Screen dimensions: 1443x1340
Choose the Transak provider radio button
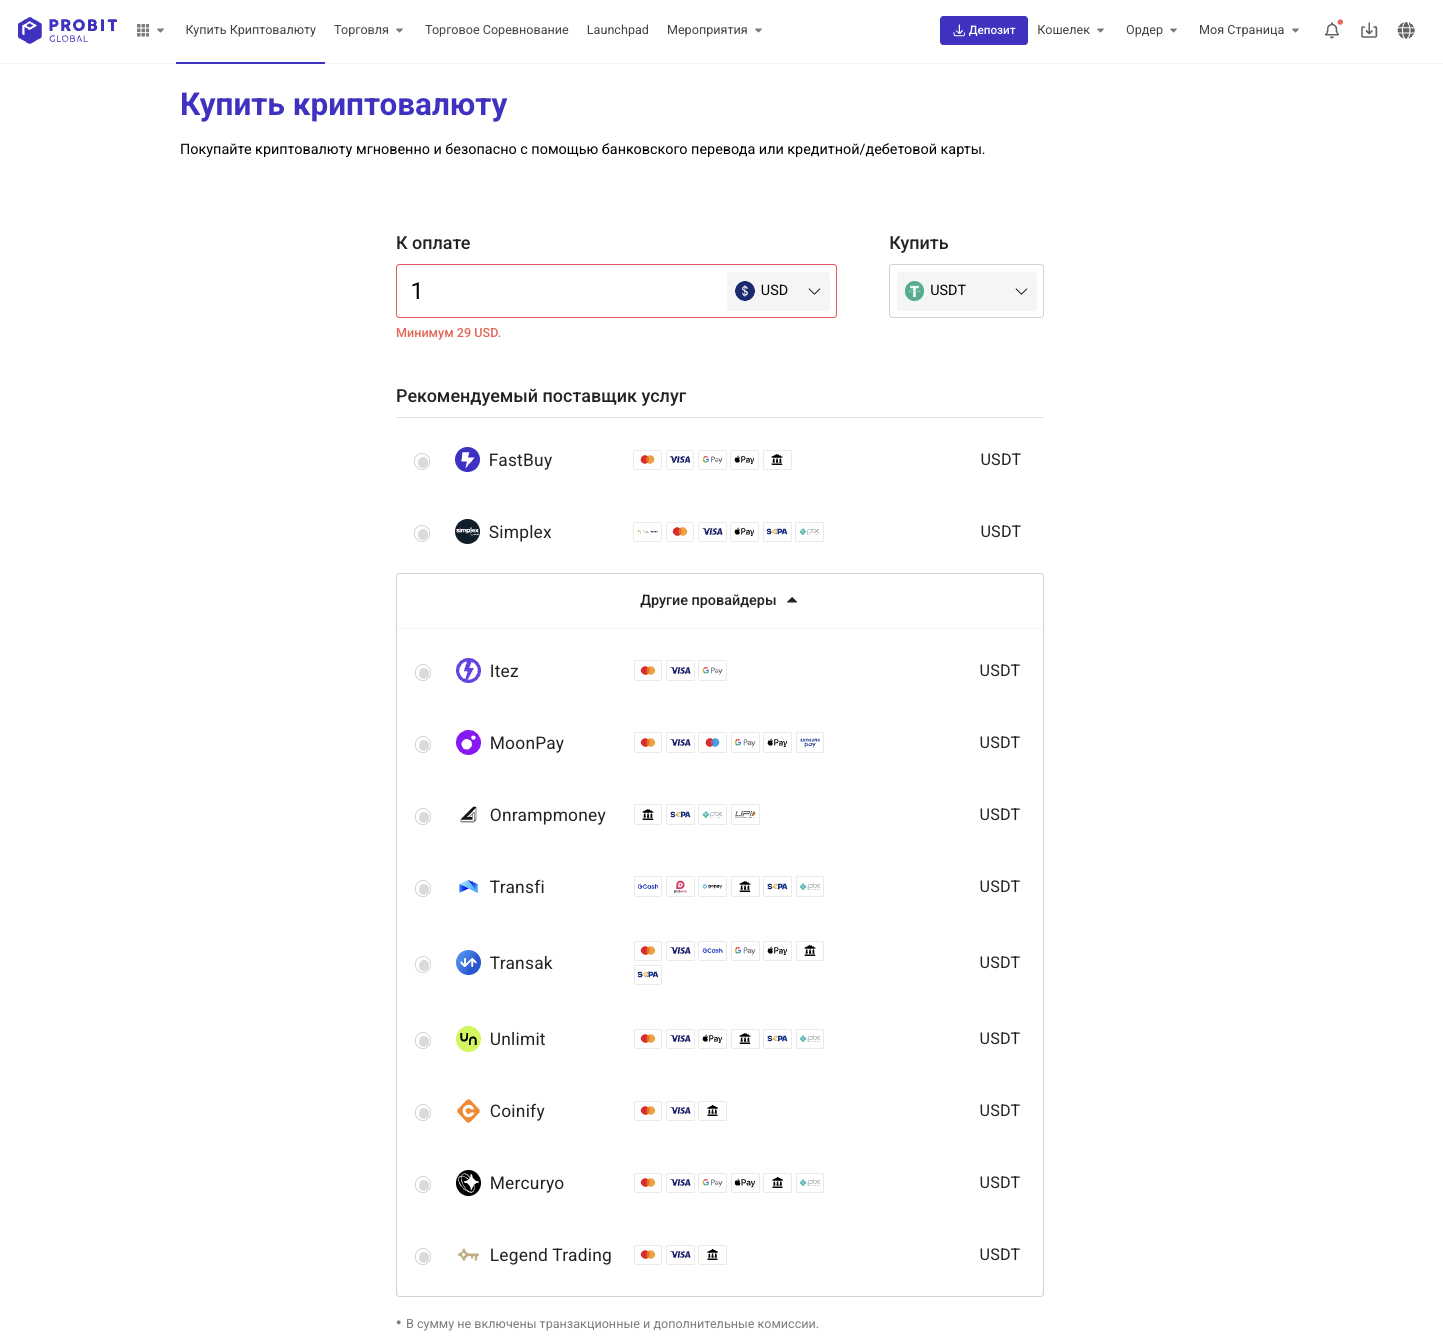coord(423,964)
